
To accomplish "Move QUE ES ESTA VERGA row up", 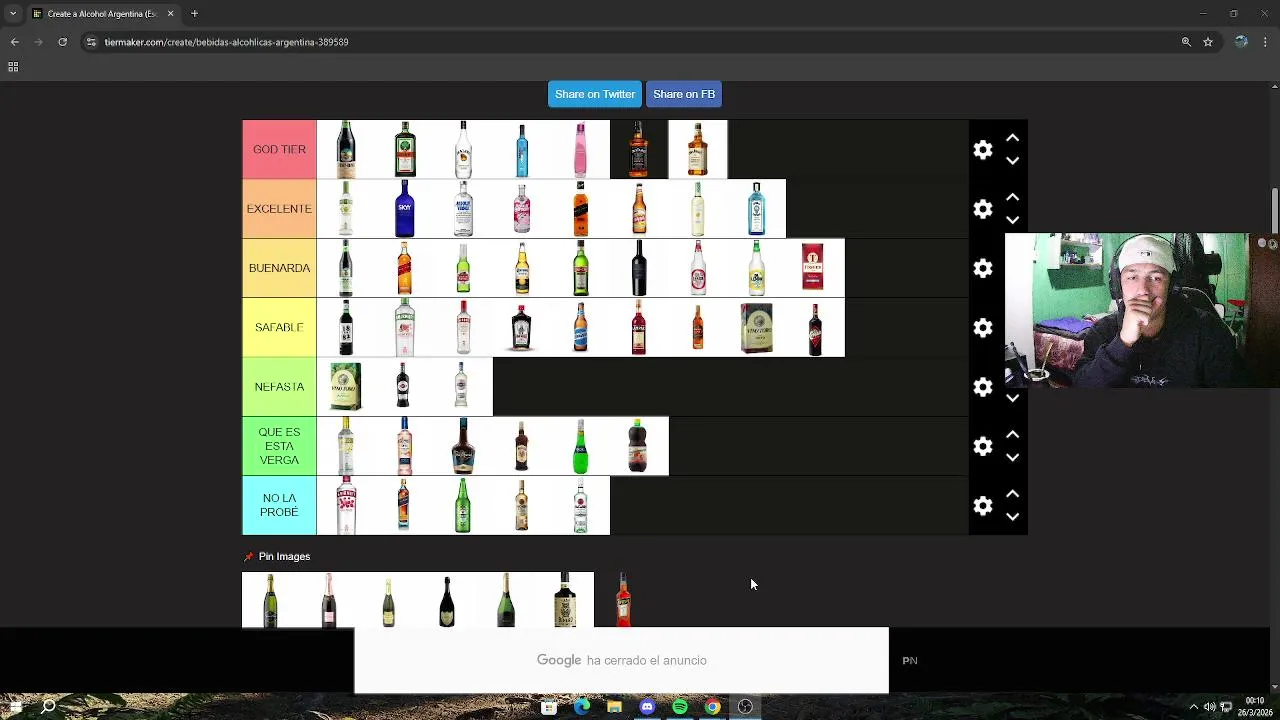I will pos(1012,434).
